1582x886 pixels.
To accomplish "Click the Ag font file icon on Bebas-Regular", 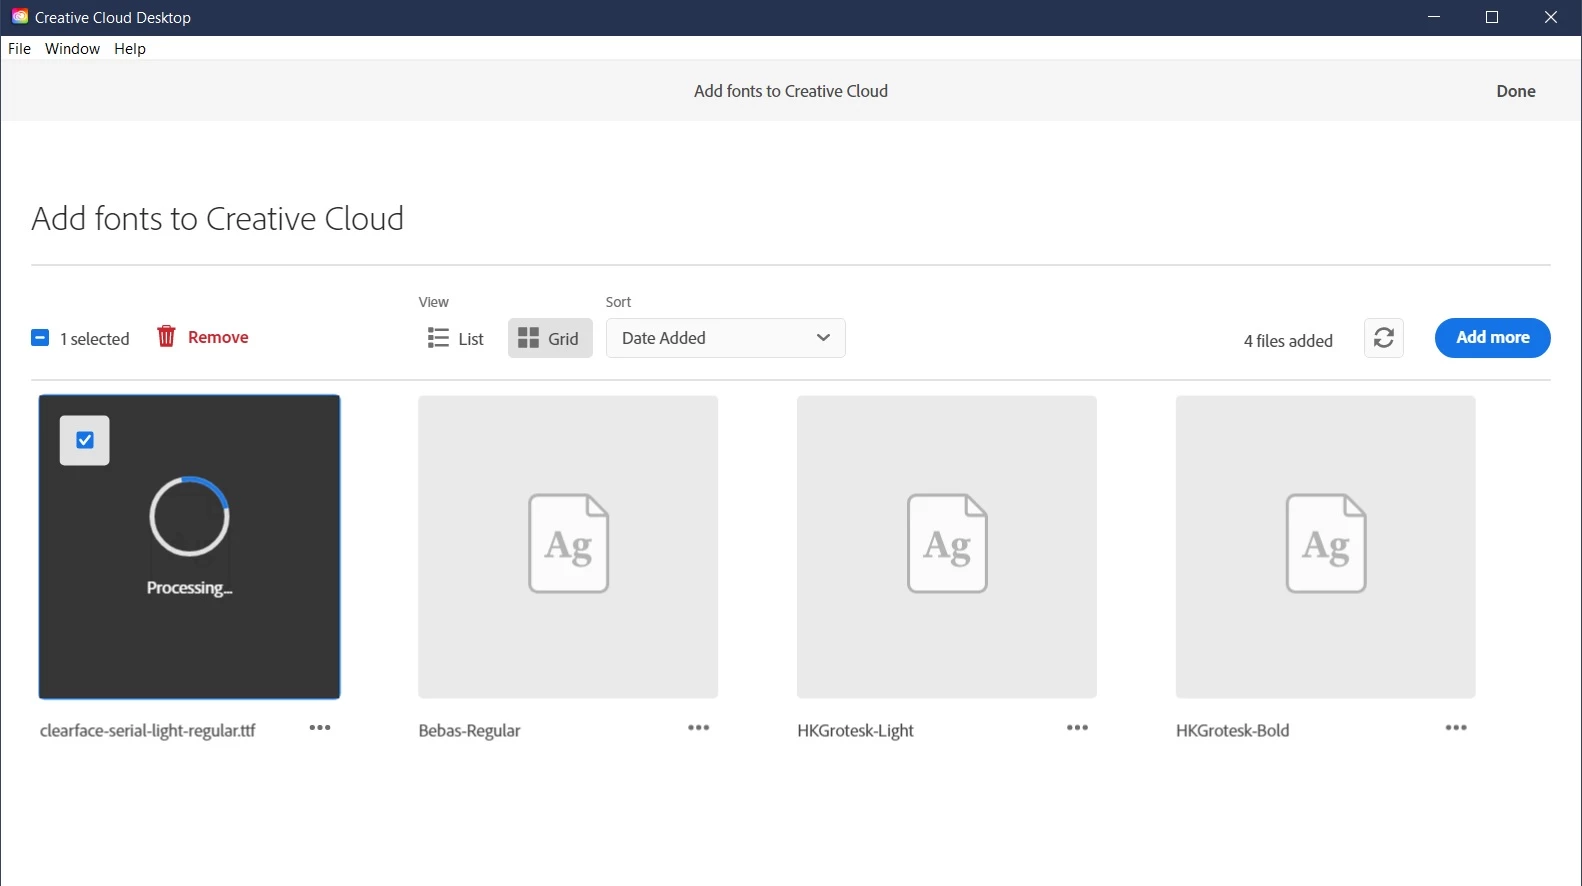I will pos(568,543).
